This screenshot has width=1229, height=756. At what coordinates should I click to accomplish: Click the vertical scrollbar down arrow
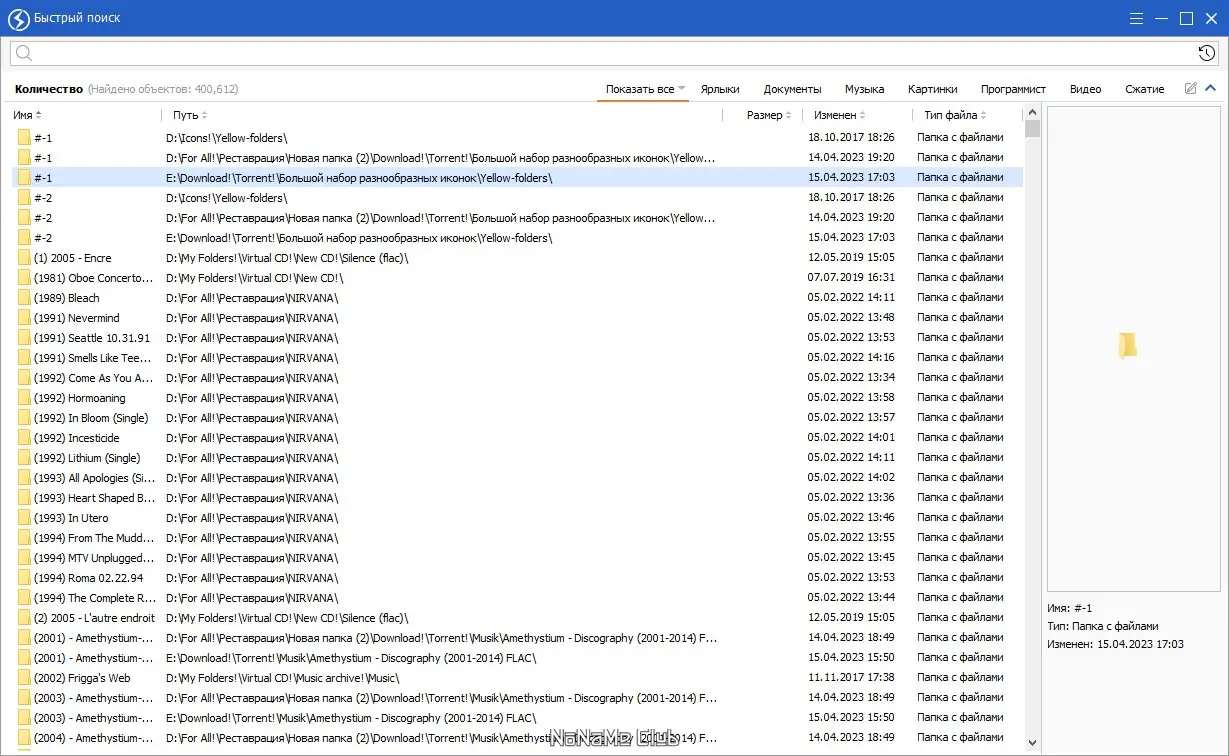(x=1032, y=744)
